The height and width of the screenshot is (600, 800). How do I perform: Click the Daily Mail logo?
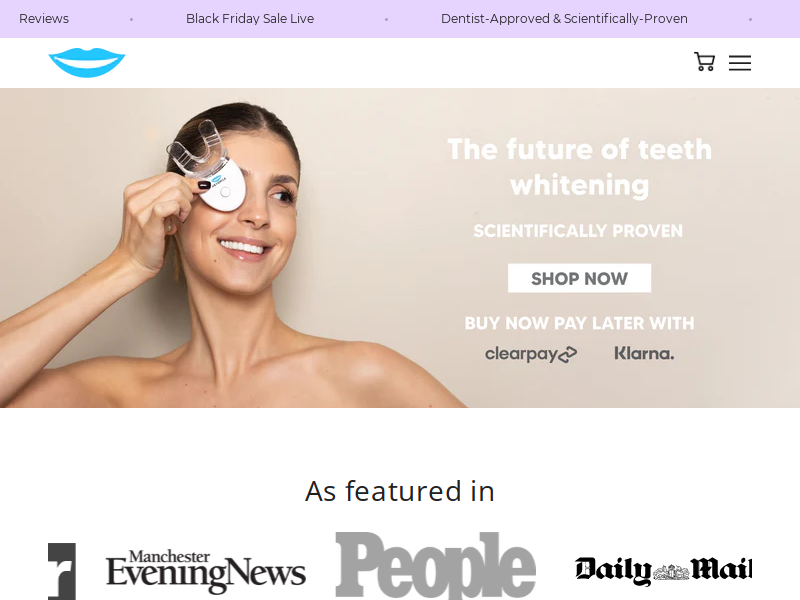(x=663, y=570)
